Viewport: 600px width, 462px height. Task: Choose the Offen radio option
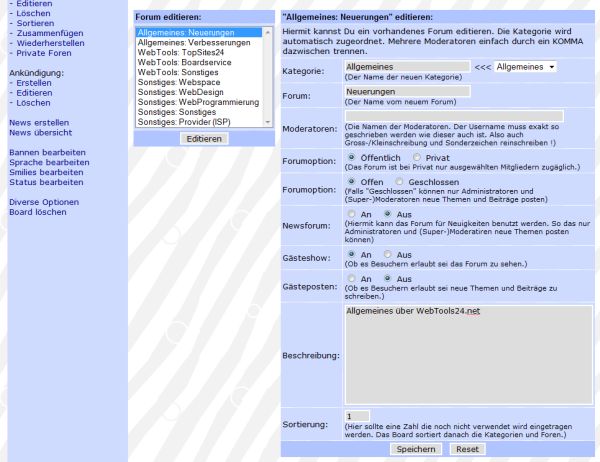(x=351, y=181)
